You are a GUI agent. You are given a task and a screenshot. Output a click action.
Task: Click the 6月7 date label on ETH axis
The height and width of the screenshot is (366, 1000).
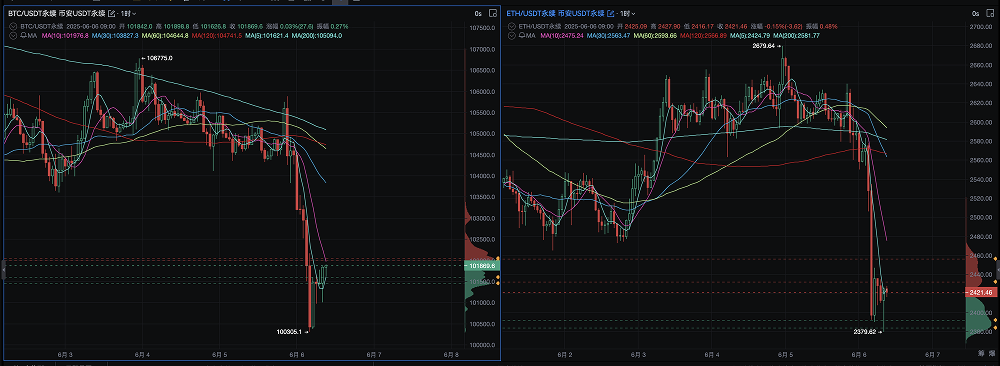[933, 354]
